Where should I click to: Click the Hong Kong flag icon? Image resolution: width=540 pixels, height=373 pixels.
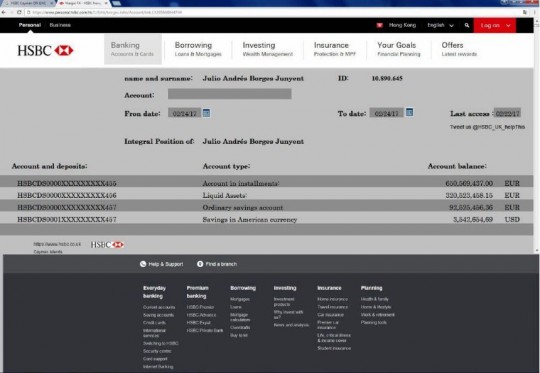pos(380,25)
